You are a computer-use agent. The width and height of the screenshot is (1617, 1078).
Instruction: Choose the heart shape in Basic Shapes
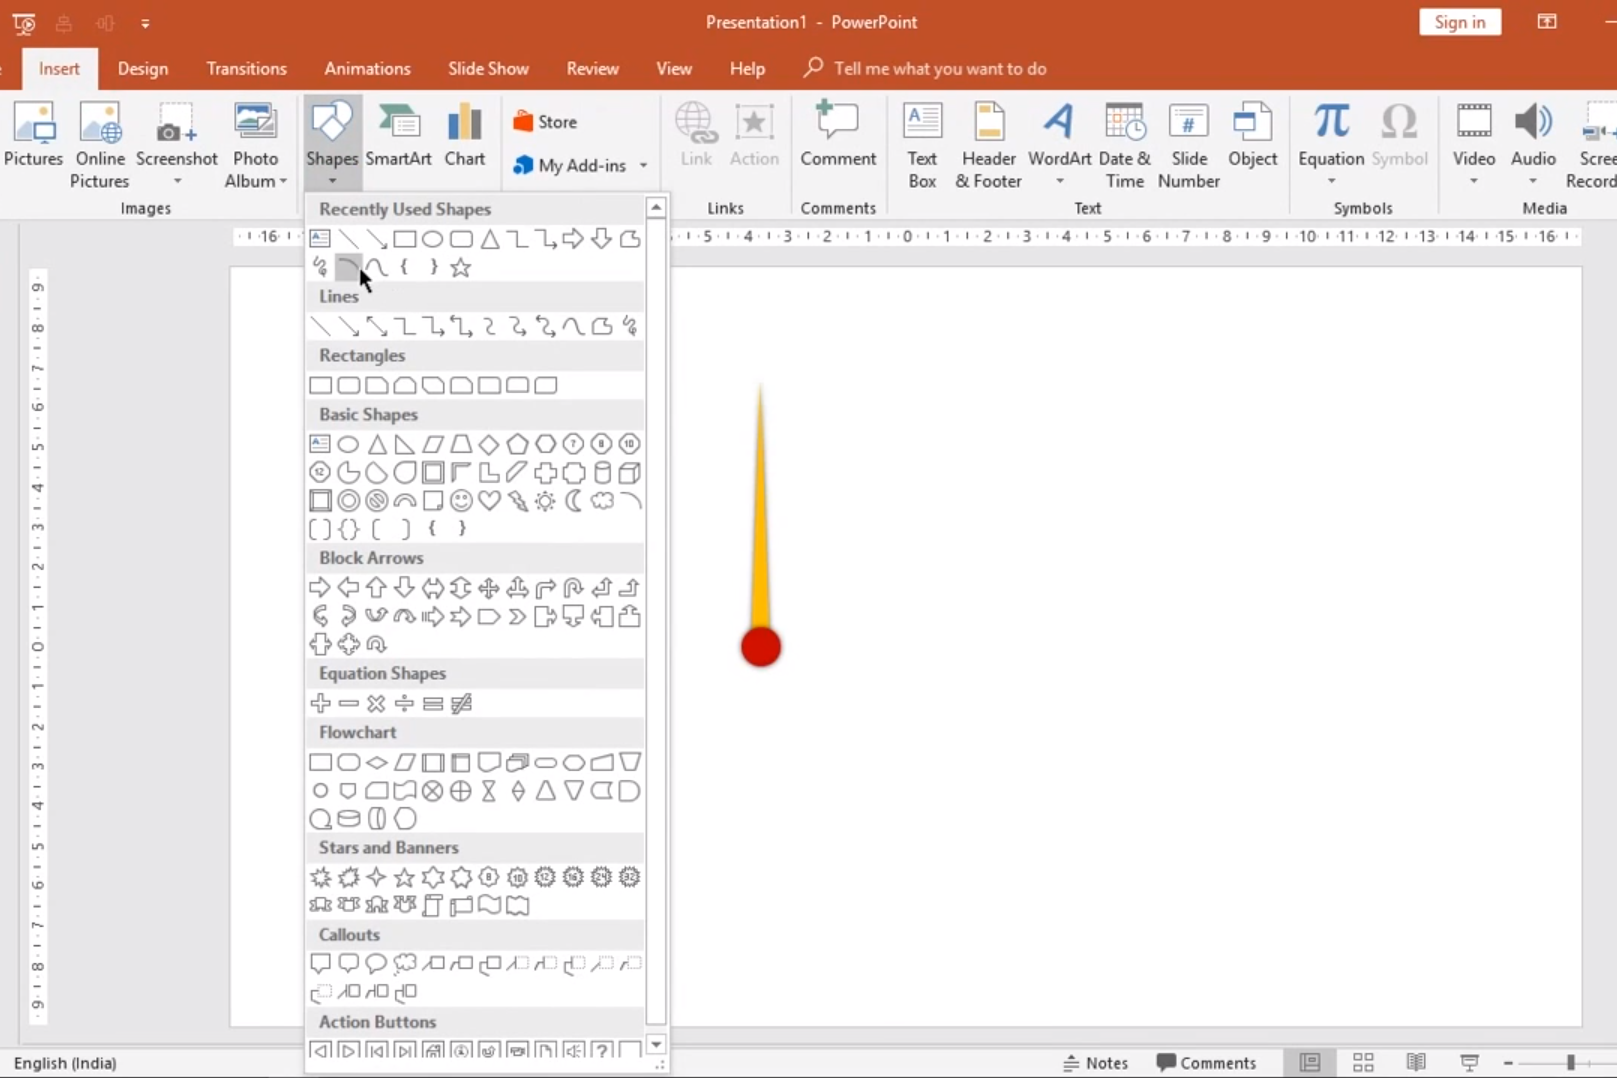489,501
